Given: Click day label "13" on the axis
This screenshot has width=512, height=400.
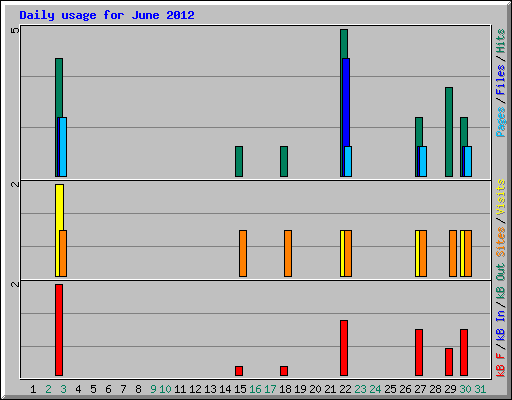Looking at the screenshot, I should point(210,389).
